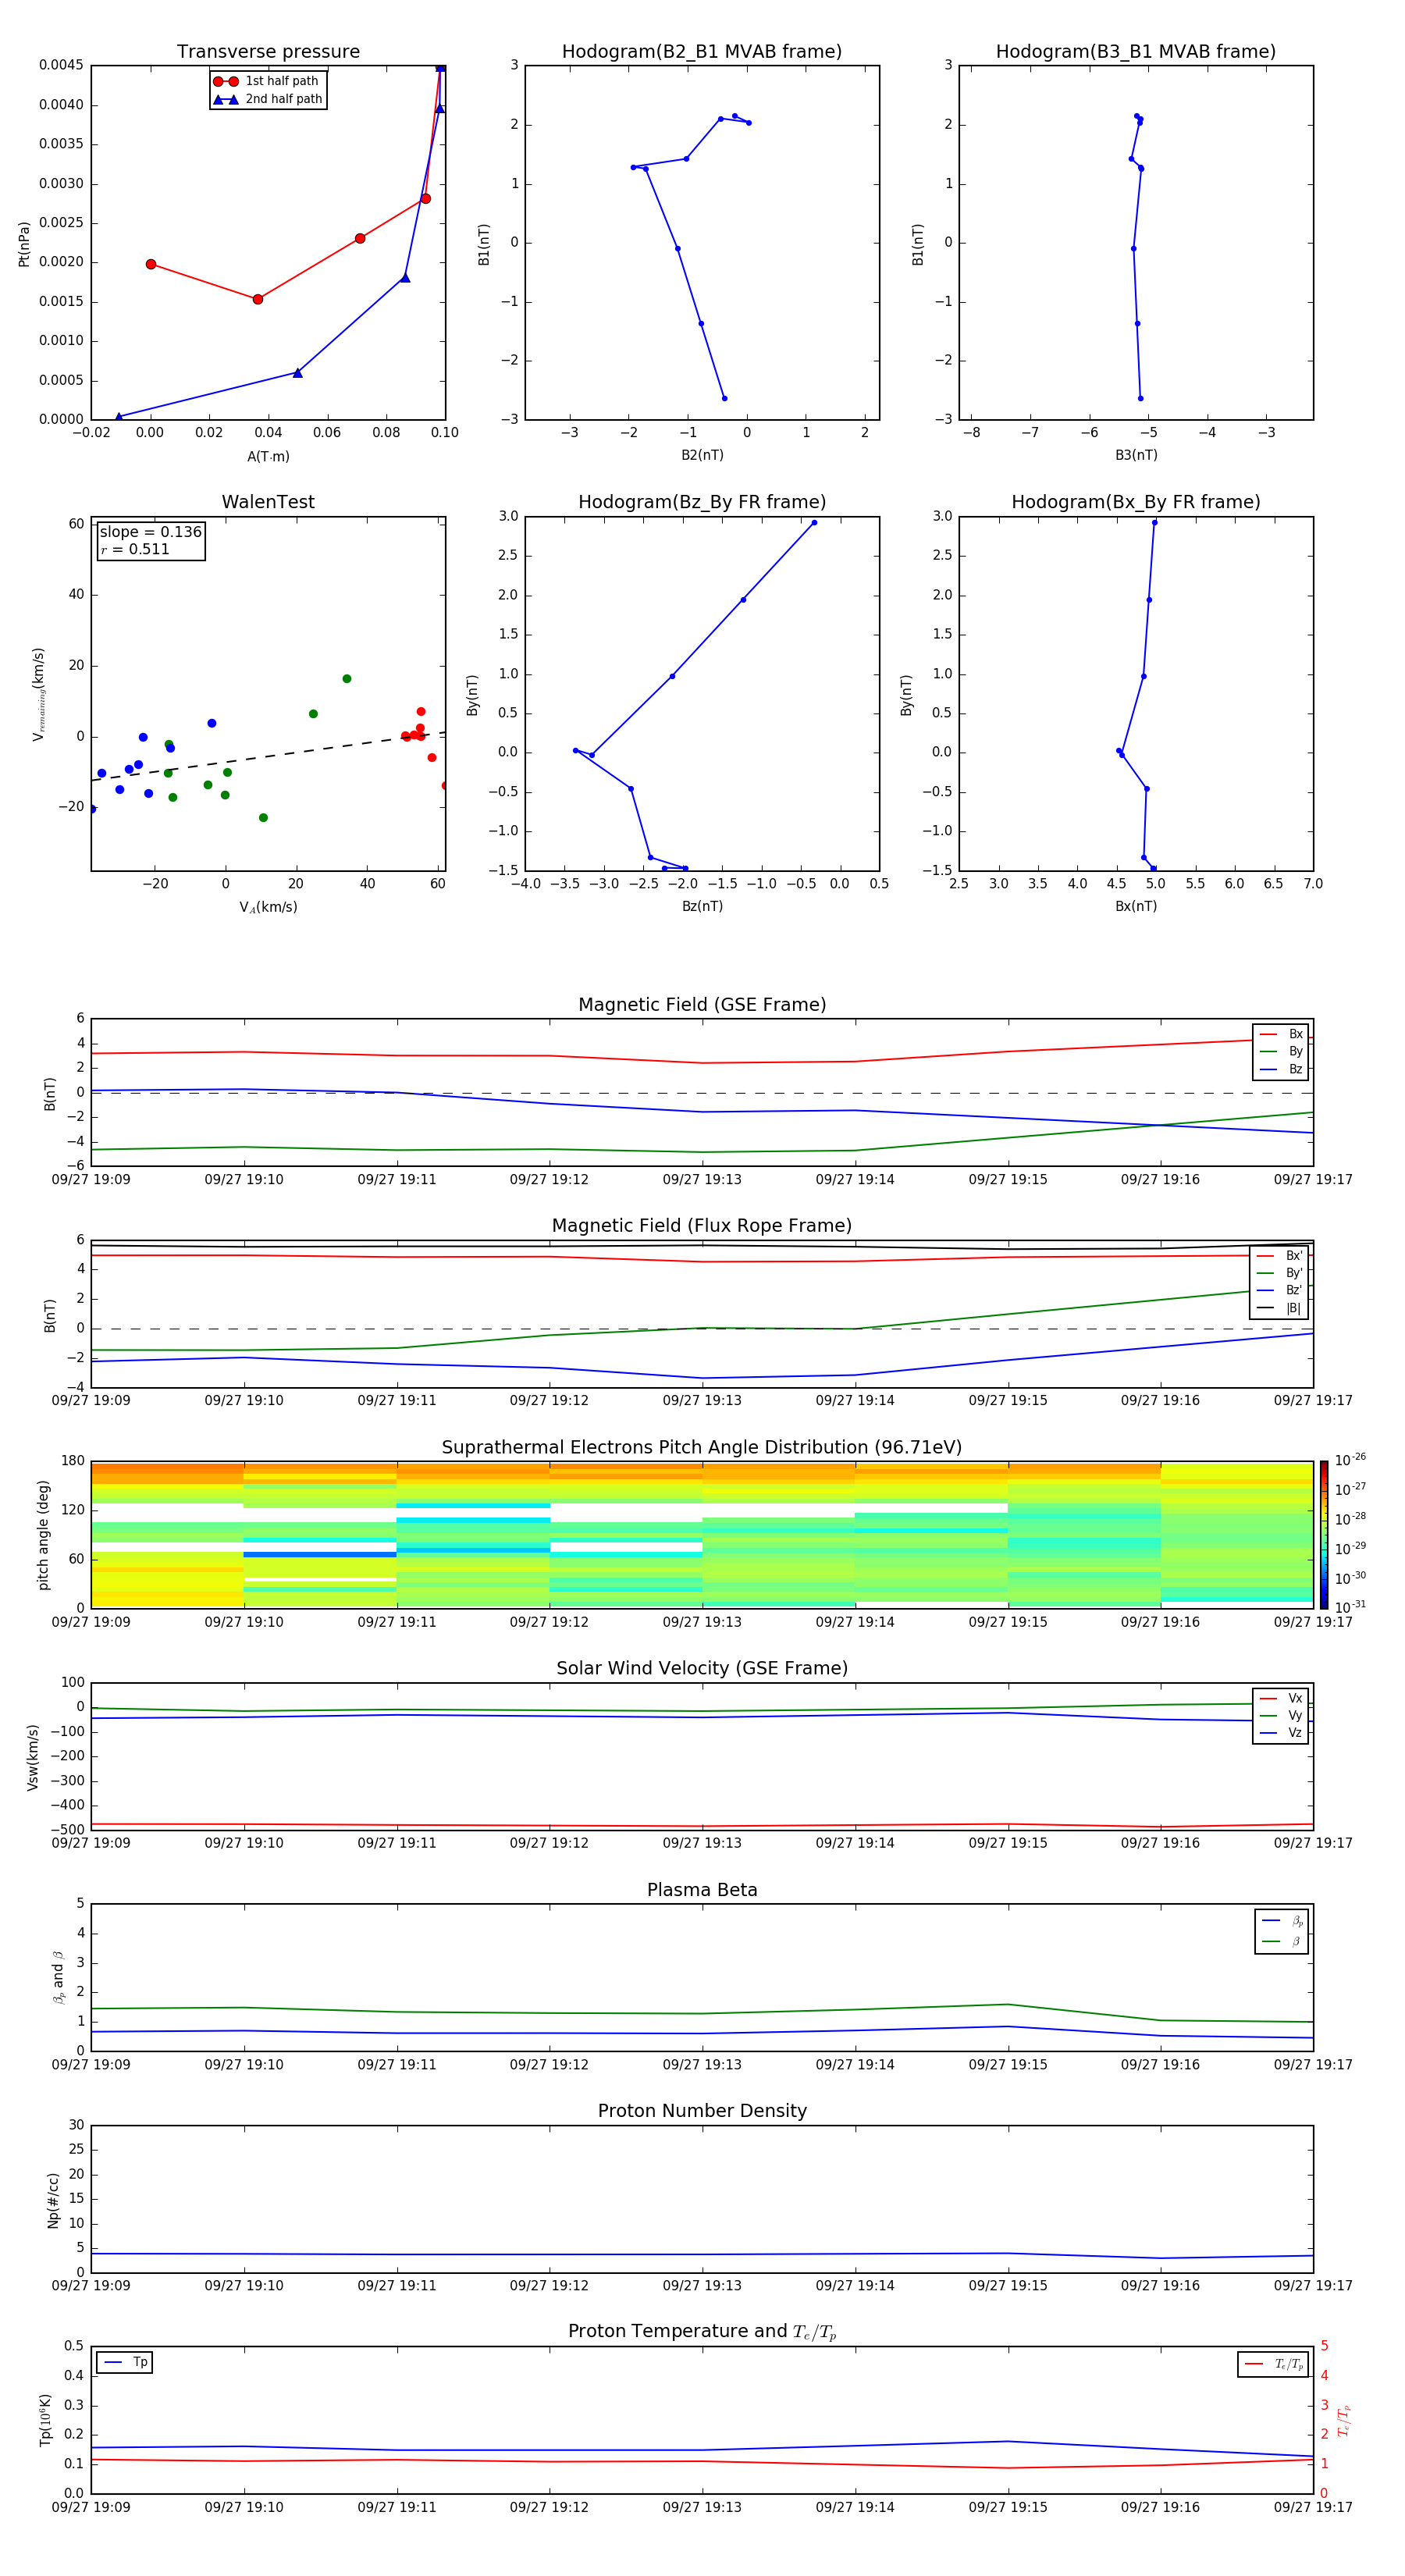Select the Te/Tp legend box

pos(1273,2364)
